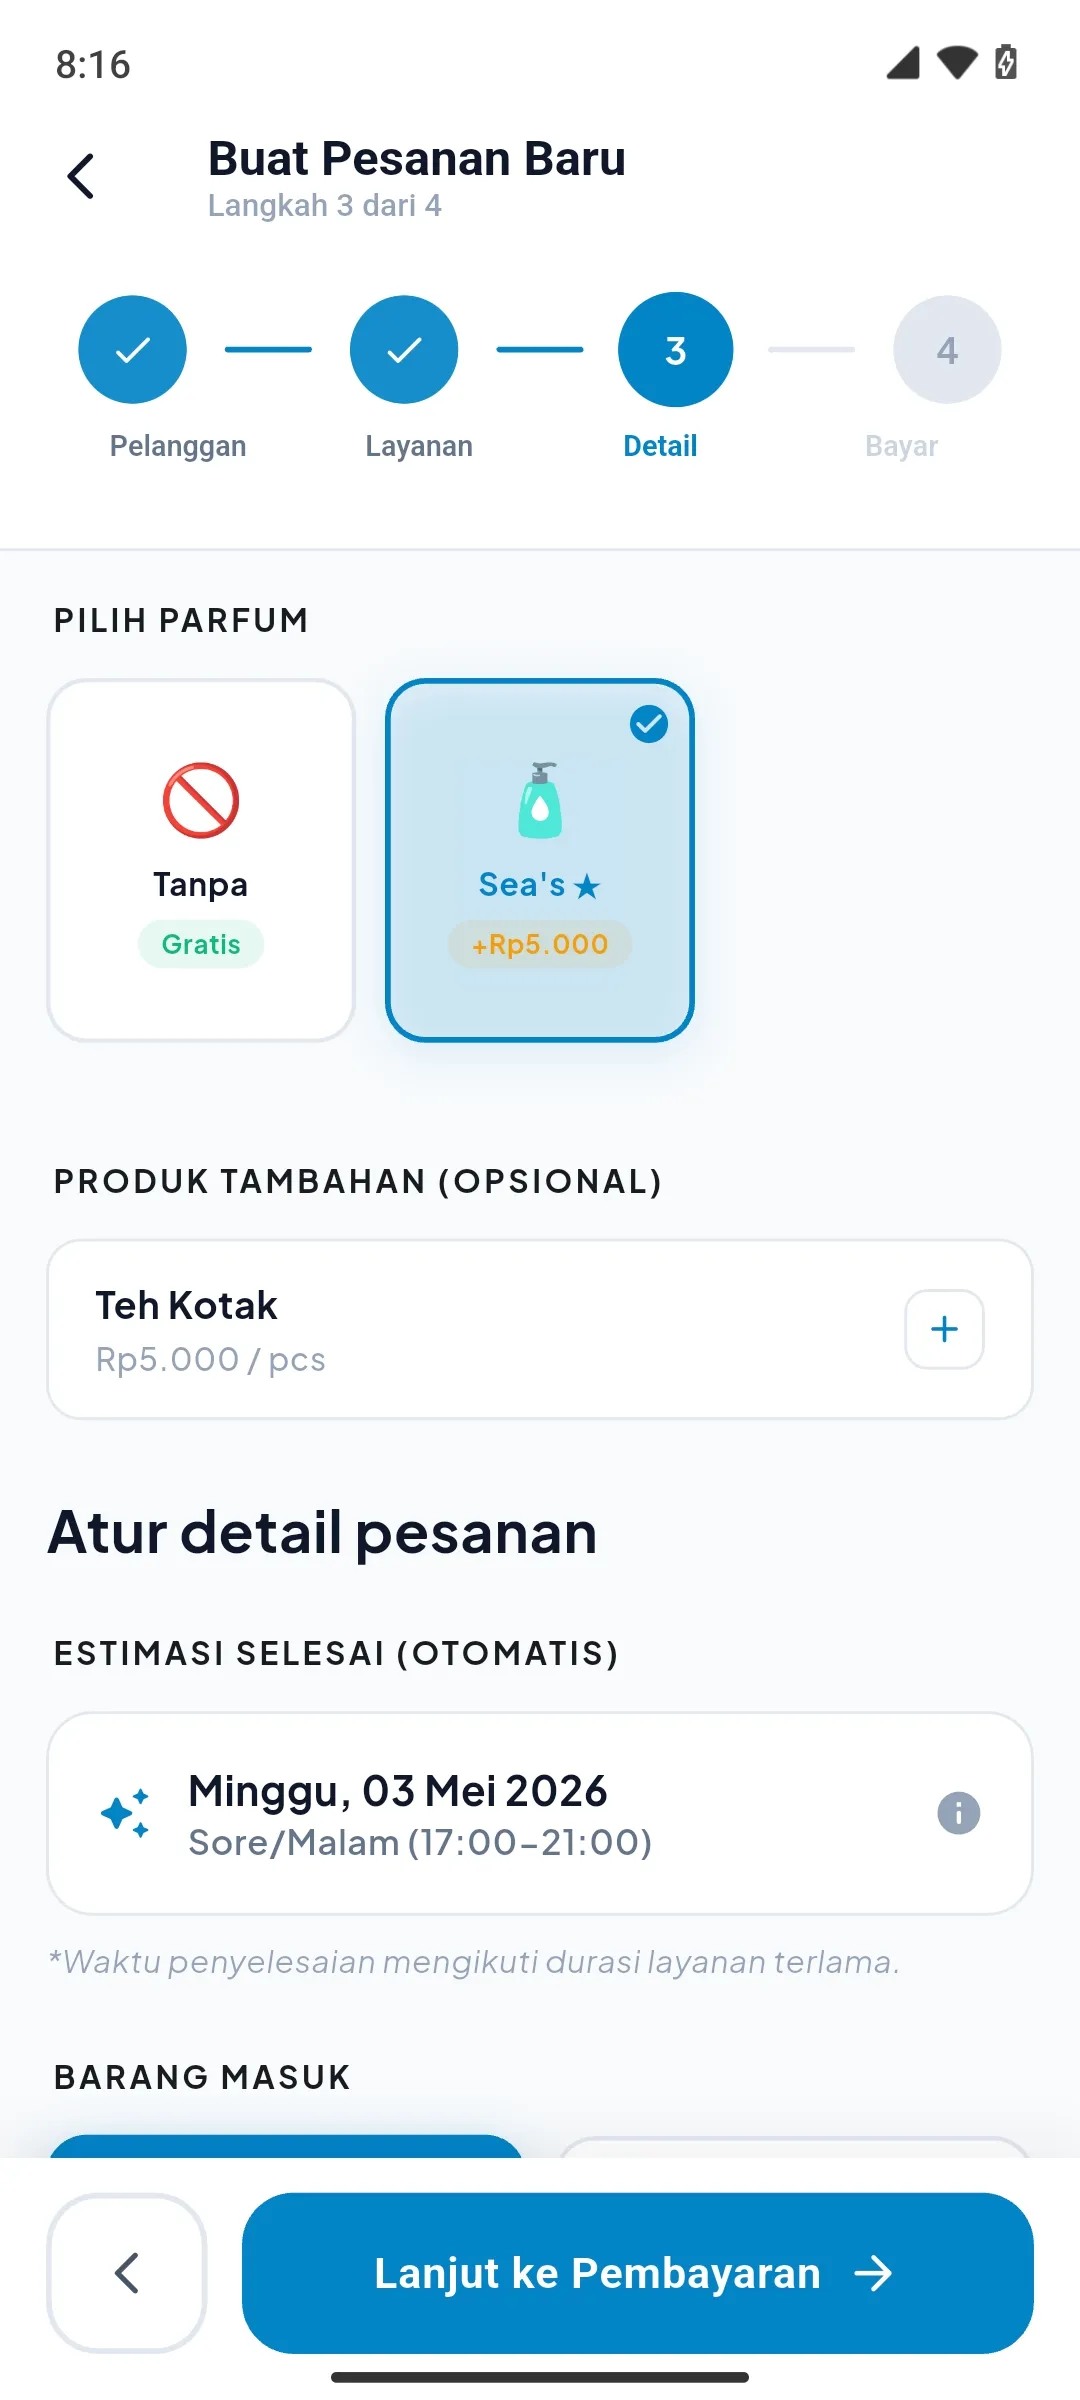
Task: Tap the Teh Kotak product row
Action: click(540, 1329)
